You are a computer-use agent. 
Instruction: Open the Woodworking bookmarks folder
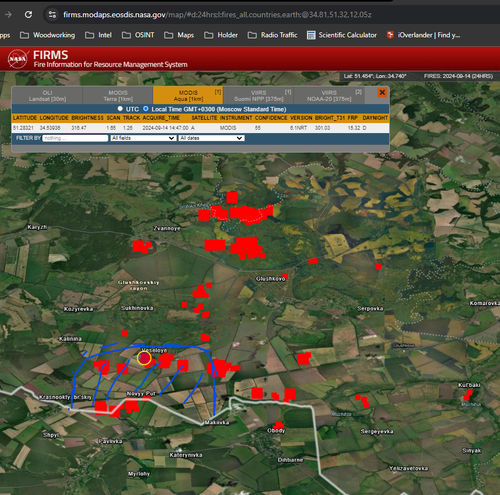47,35
